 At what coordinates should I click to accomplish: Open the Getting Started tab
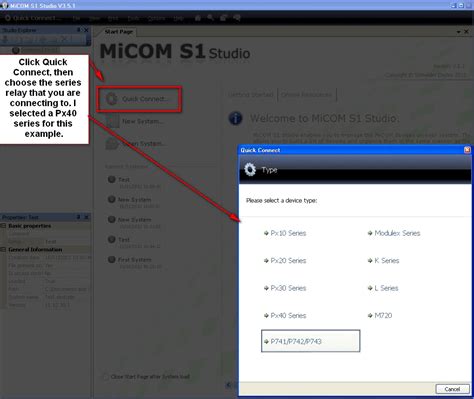pyautogui.click(x=251, y=95)
